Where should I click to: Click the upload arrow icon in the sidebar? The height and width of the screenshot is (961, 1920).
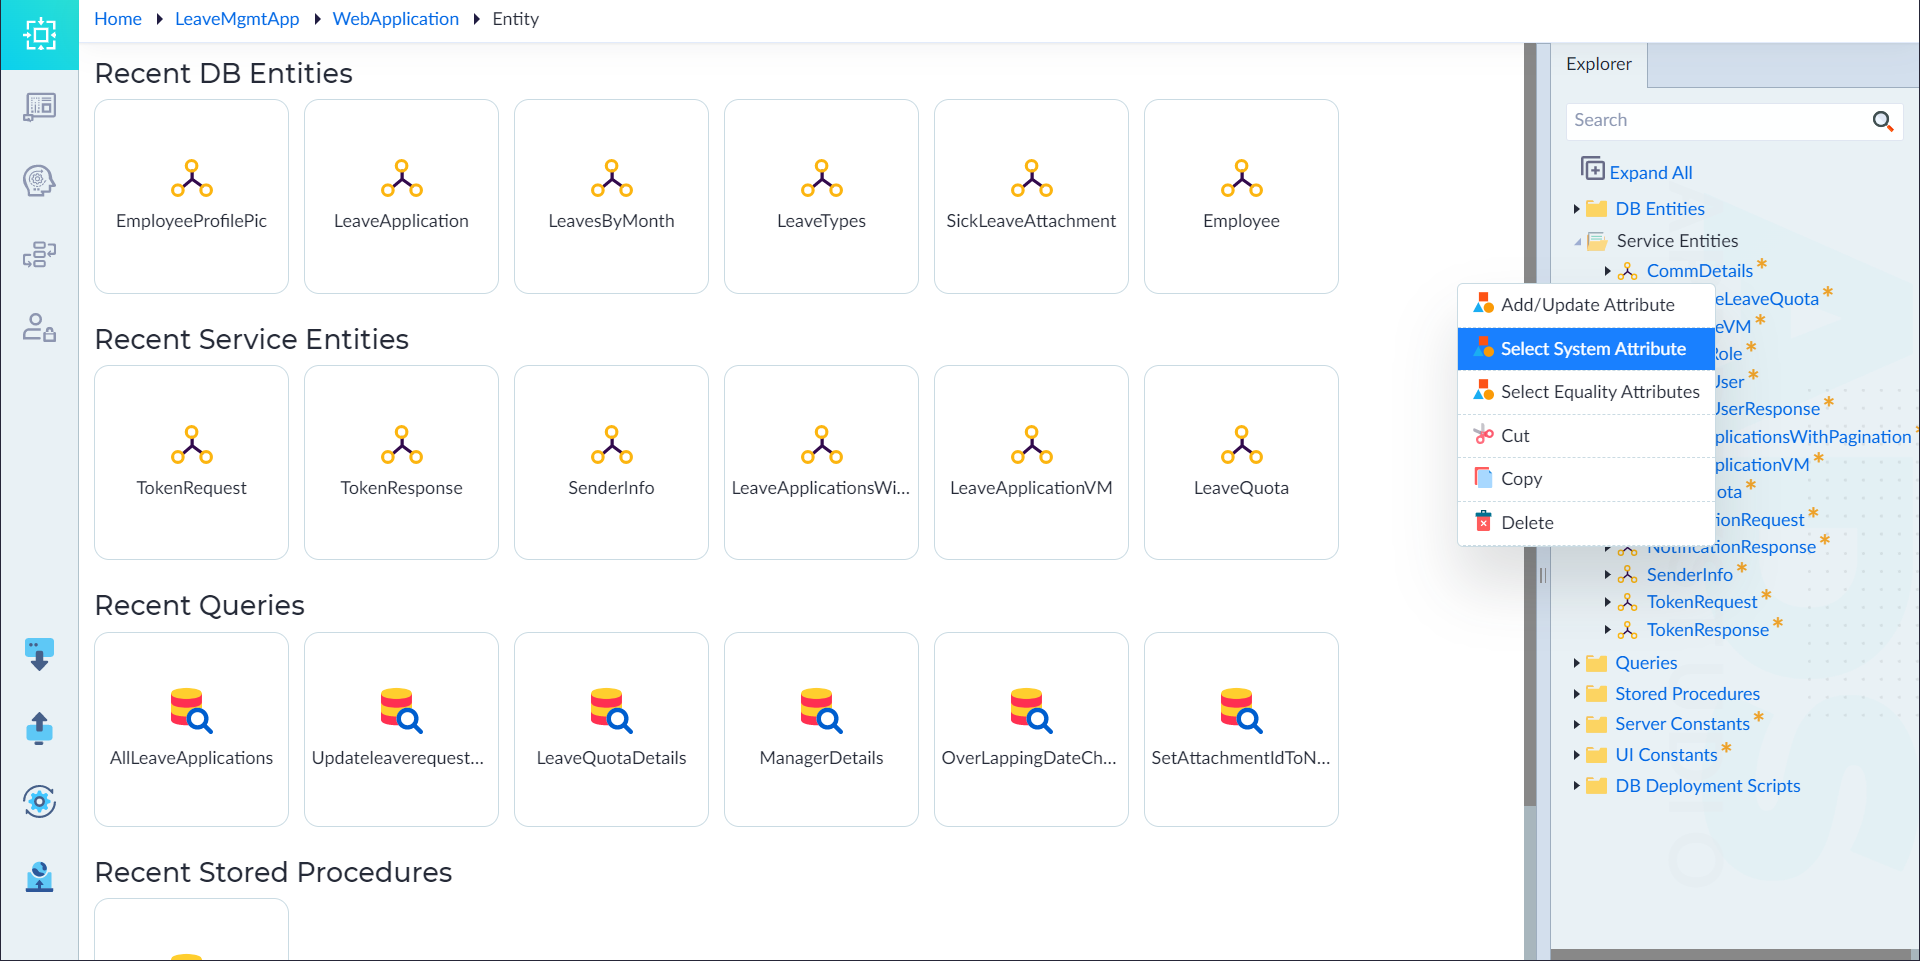point(39,728)
